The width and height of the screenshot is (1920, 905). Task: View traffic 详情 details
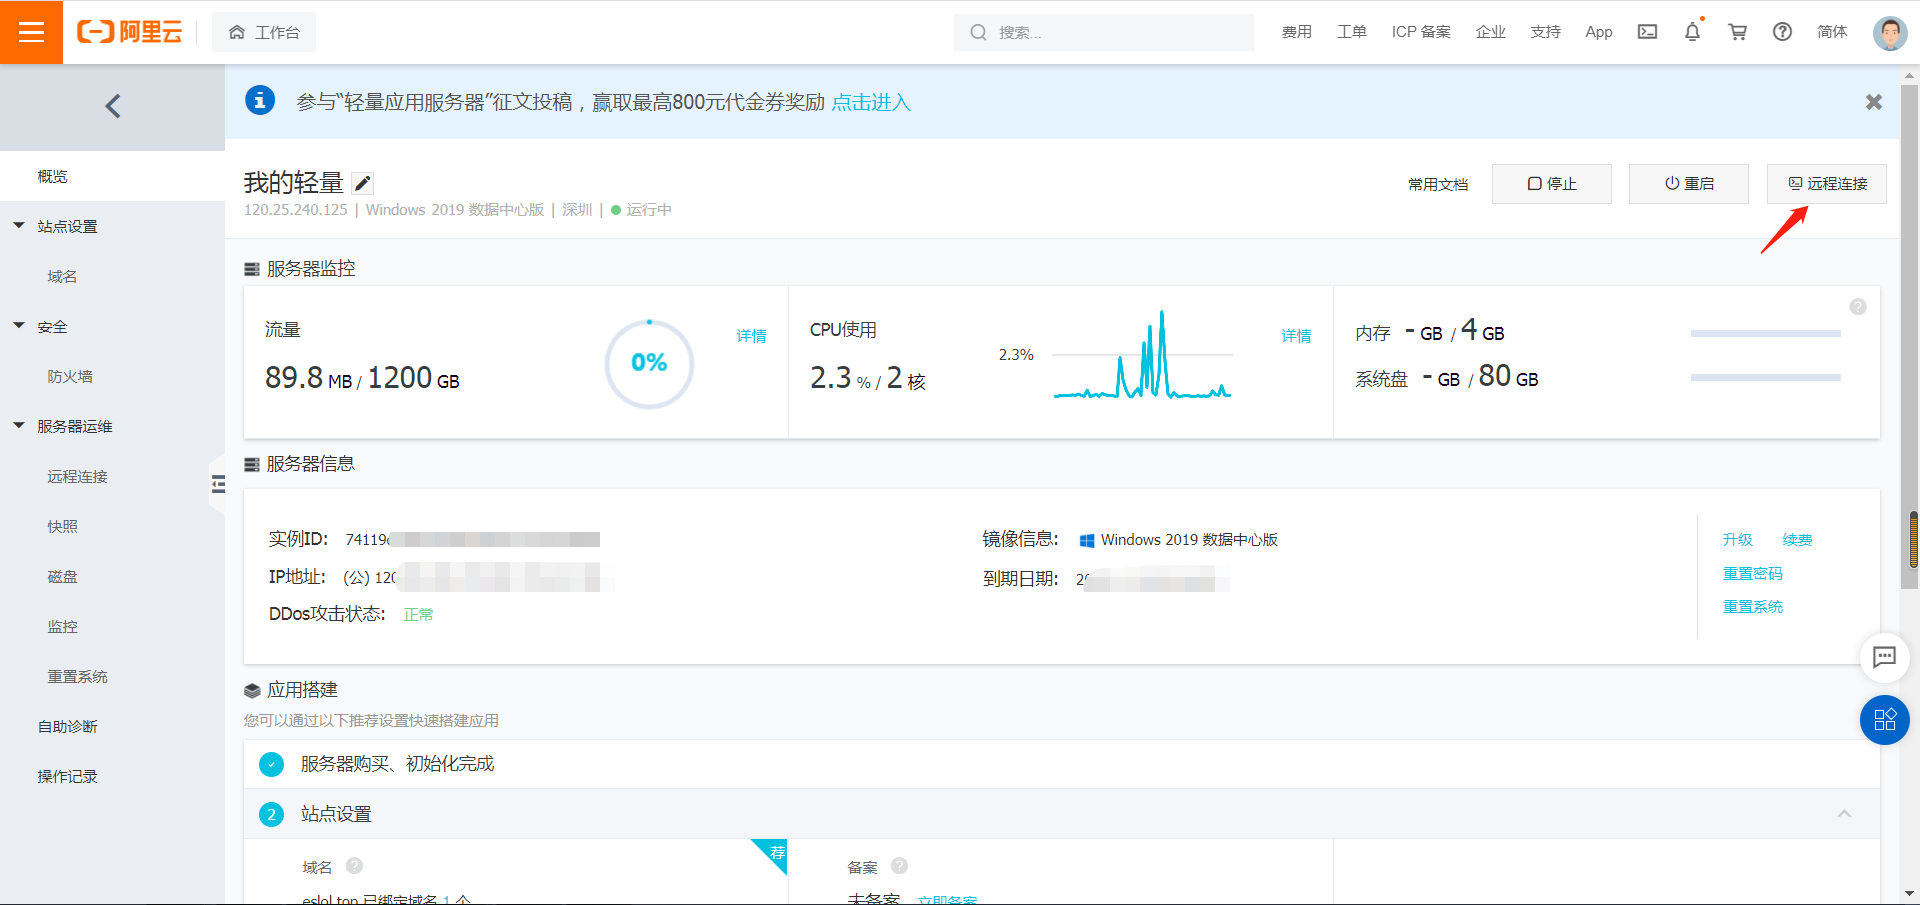(x=751, y=336)
